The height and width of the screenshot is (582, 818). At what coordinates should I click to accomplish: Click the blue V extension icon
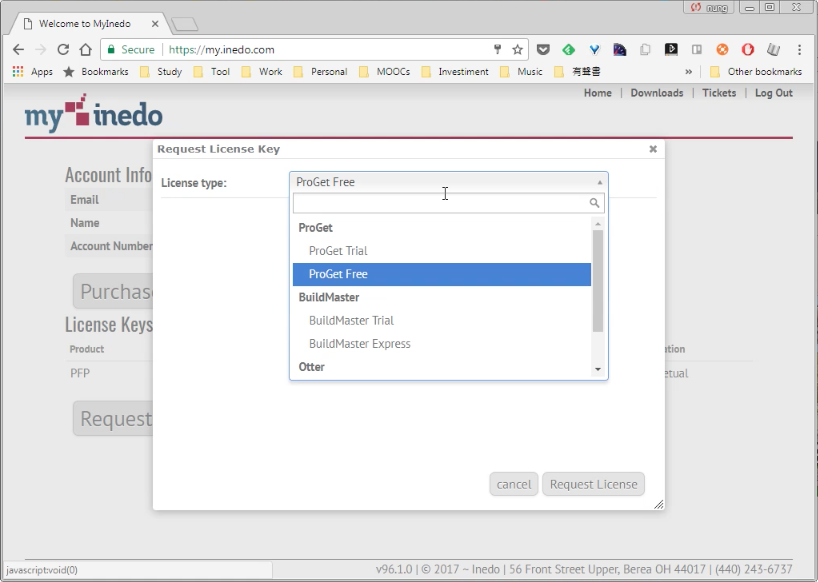tap(594, 50)
